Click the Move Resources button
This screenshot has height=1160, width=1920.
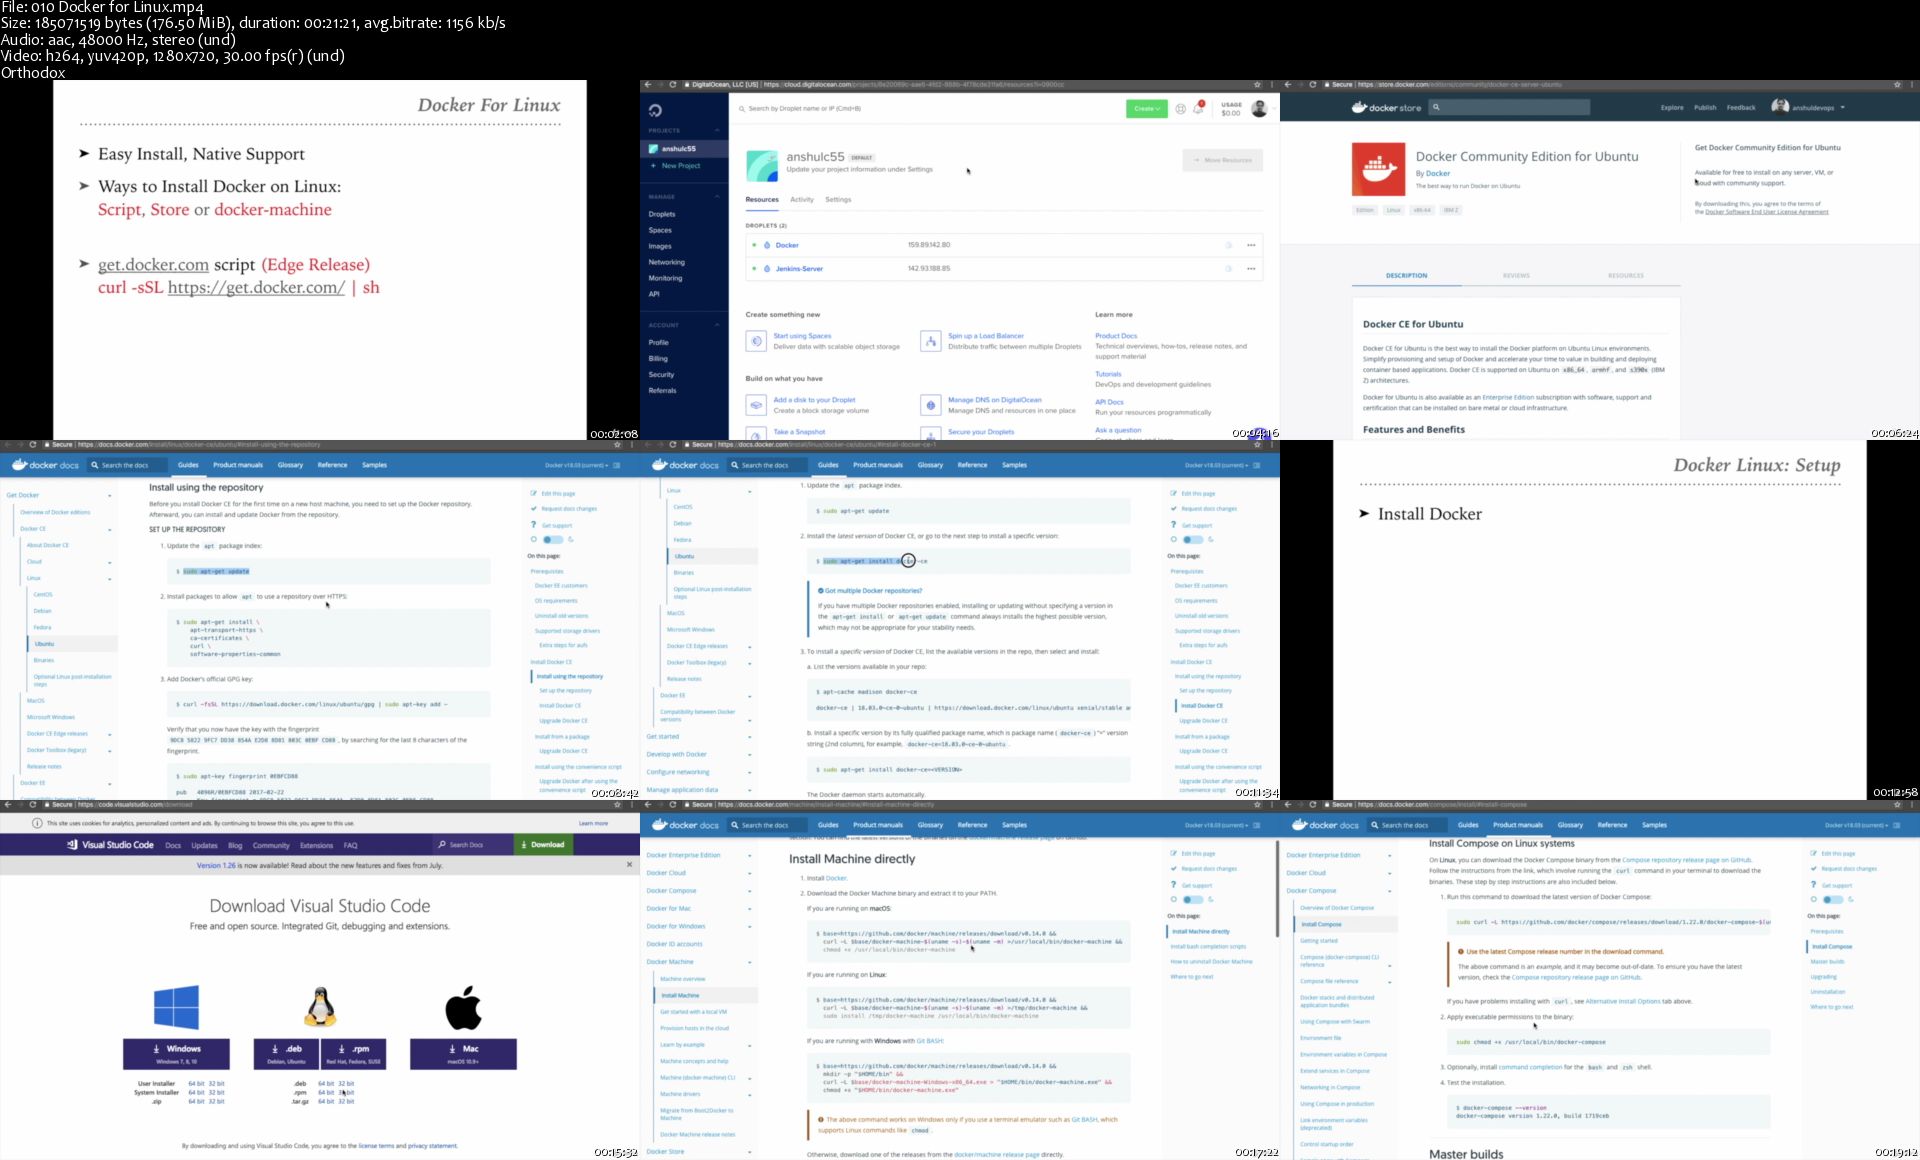(1222, 160)
